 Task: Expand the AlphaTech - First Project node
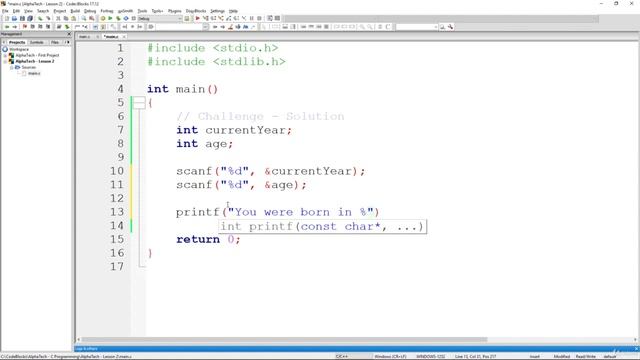point(5,55)
